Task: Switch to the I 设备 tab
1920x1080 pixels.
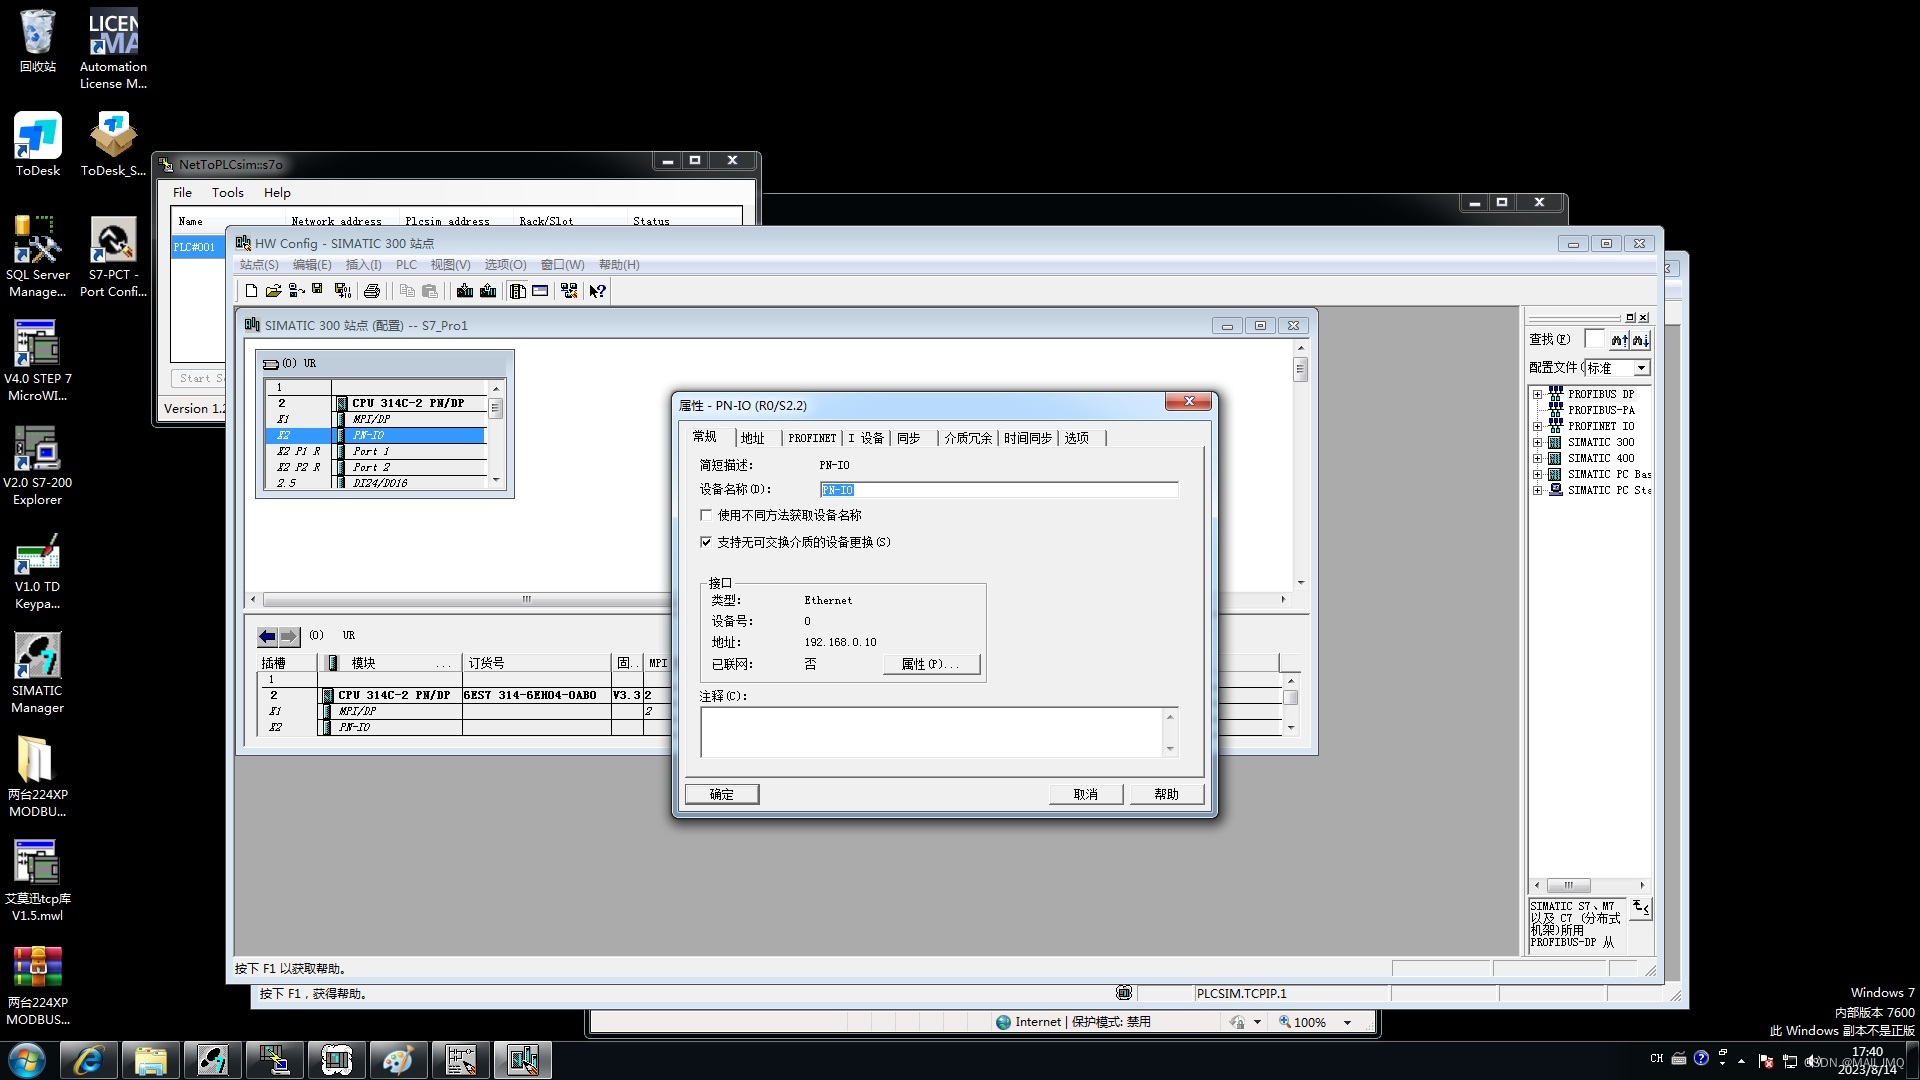Action: (x=866, y=438)
